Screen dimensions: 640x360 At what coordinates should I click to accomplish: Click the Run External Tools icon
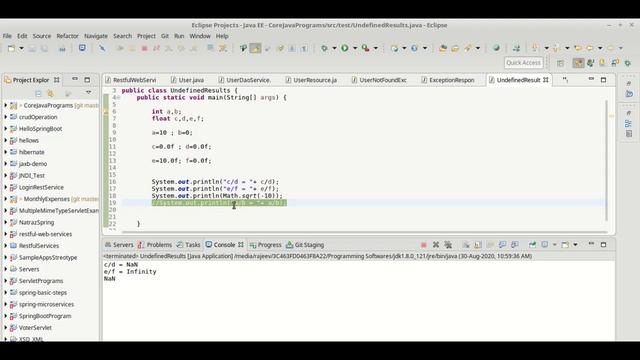coord(366,48)
